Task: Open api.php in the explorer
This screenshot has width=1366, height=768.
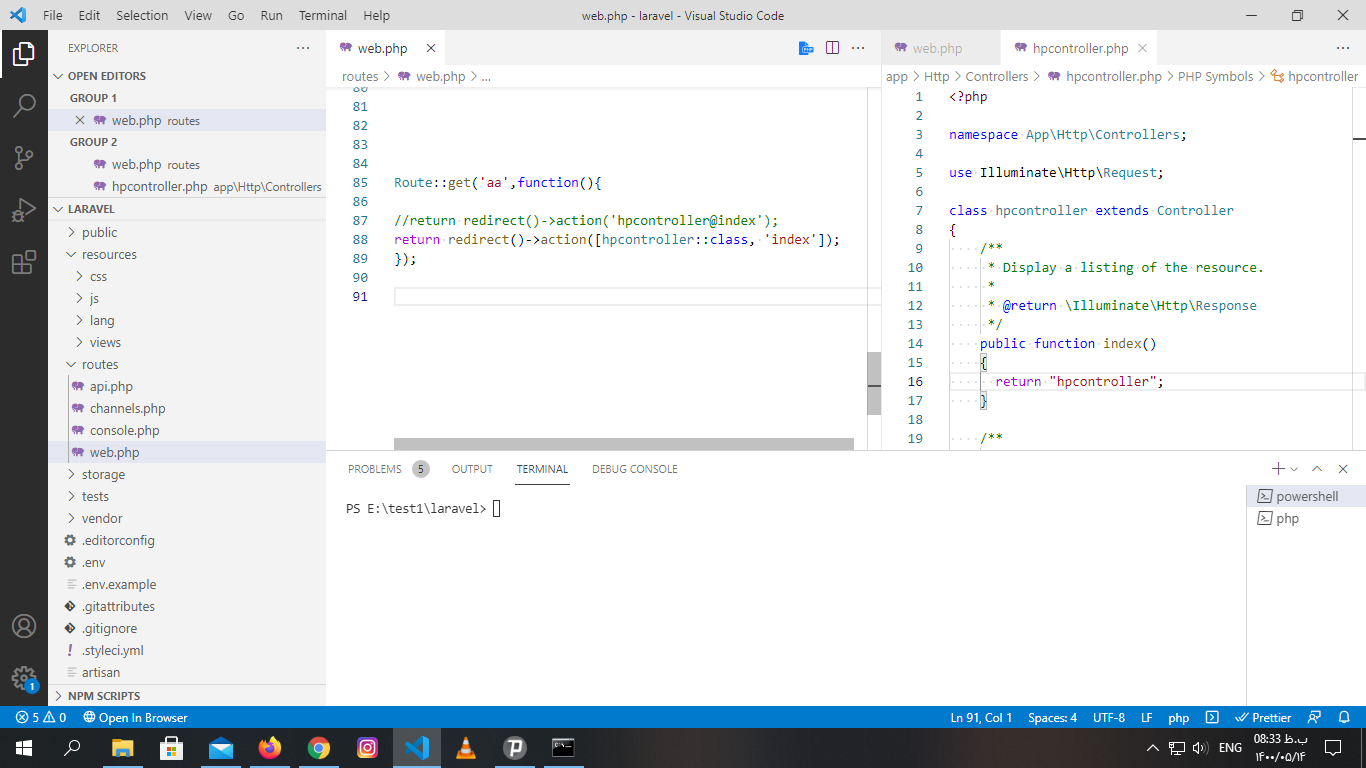Action: [x=111, y=386]
